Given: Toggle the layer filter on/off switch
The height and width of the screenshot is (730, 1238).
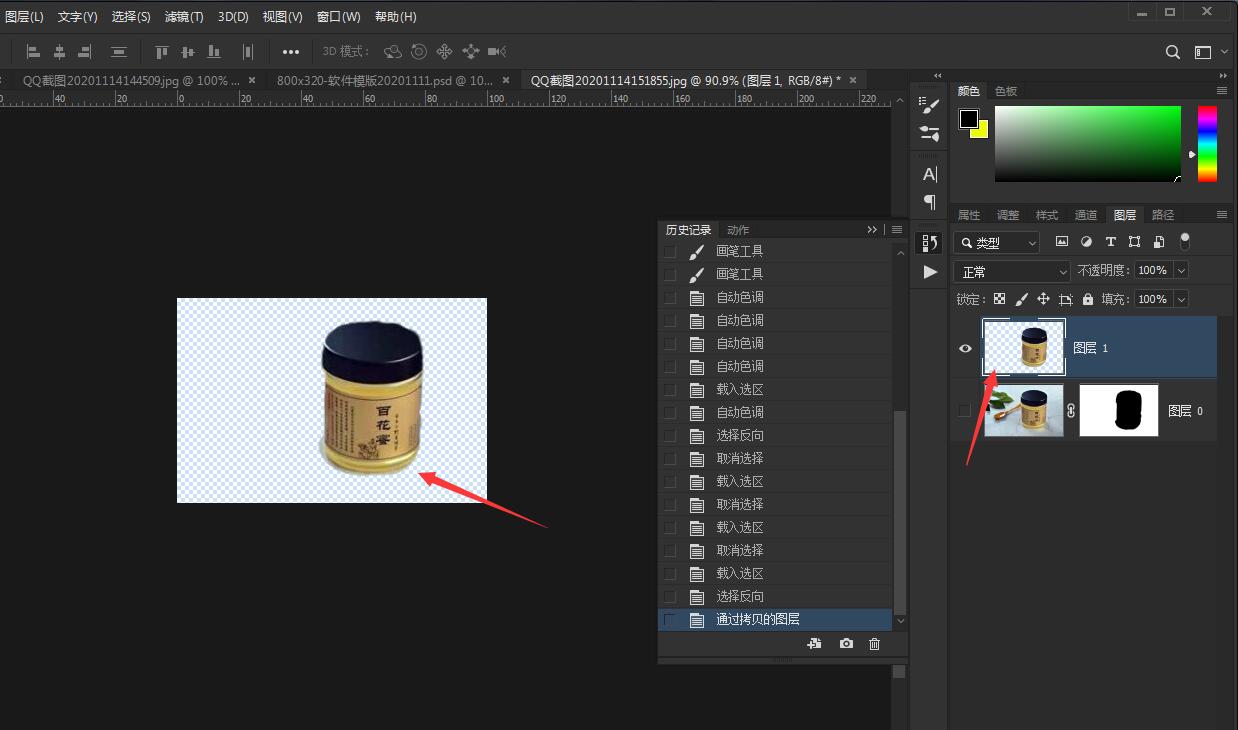Looking at the screenshot, I should click(1185, 241).
